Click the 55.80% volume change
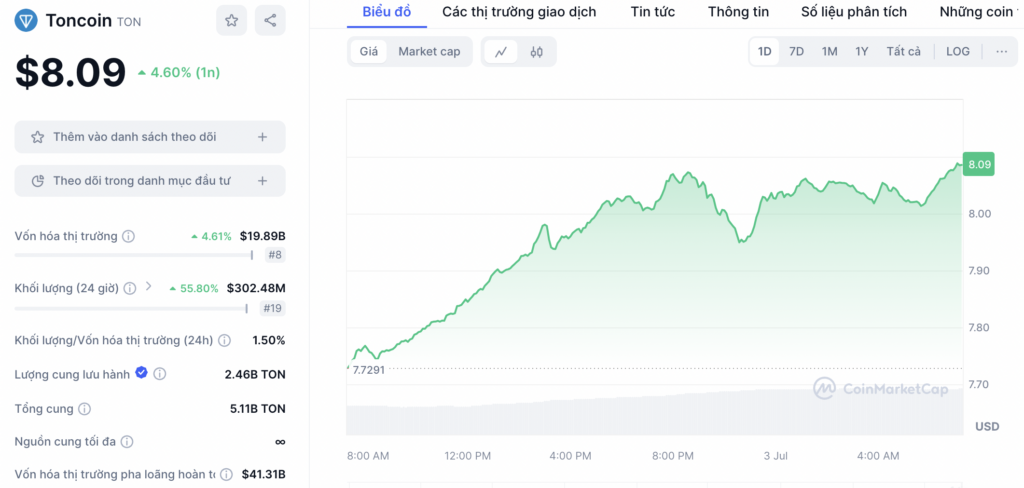This screenshot has width=1024, height=488. coord(194,288)
